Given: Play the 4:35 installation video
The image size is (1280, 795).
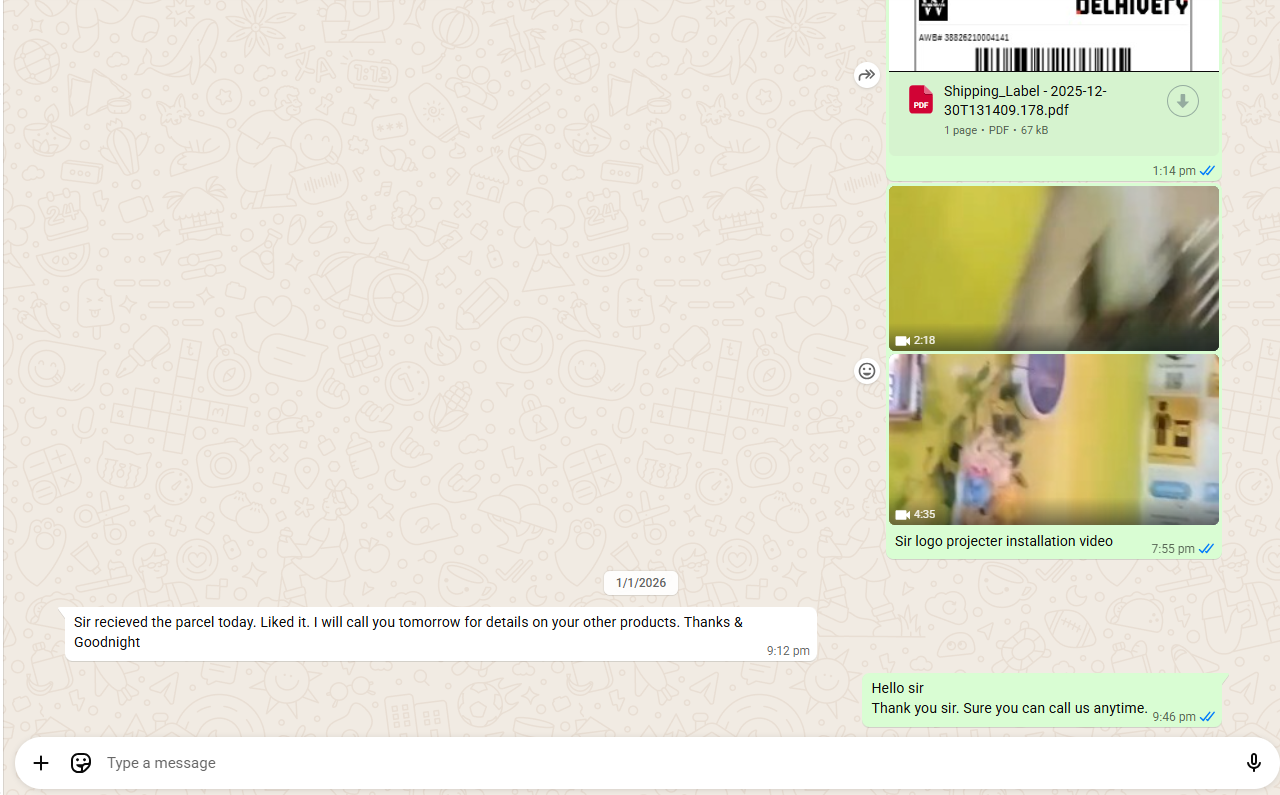Looking at the screenshot, I should (x=1053, y=439).
